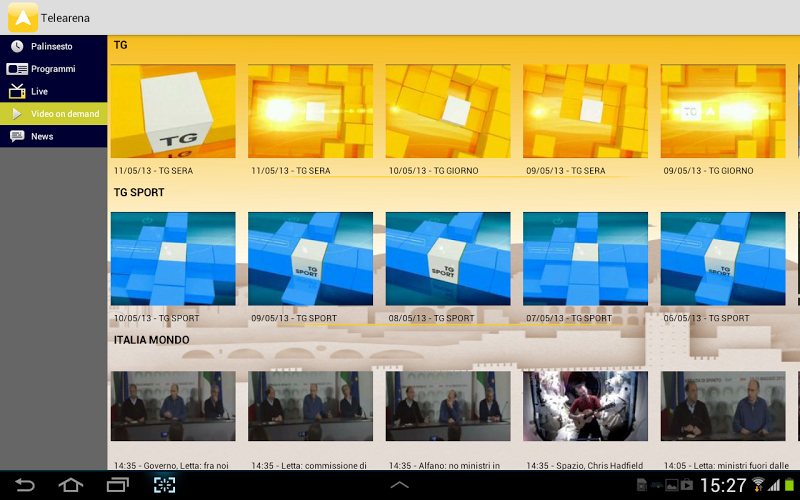The image size is (800, 500).
Task: Play 07/05/13 TG SPORT thumbnail
Action: click(x=585, y=259)
